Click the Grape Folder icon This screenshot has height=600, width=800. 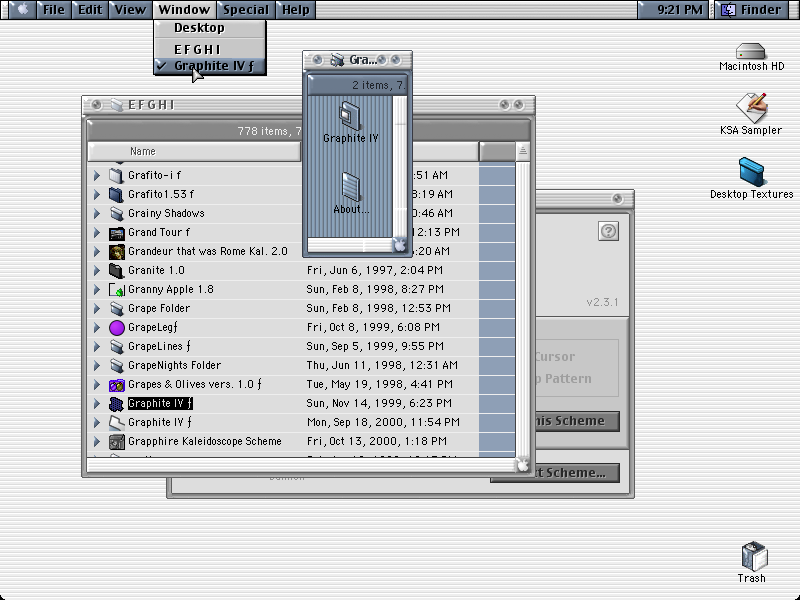(116, 309)
